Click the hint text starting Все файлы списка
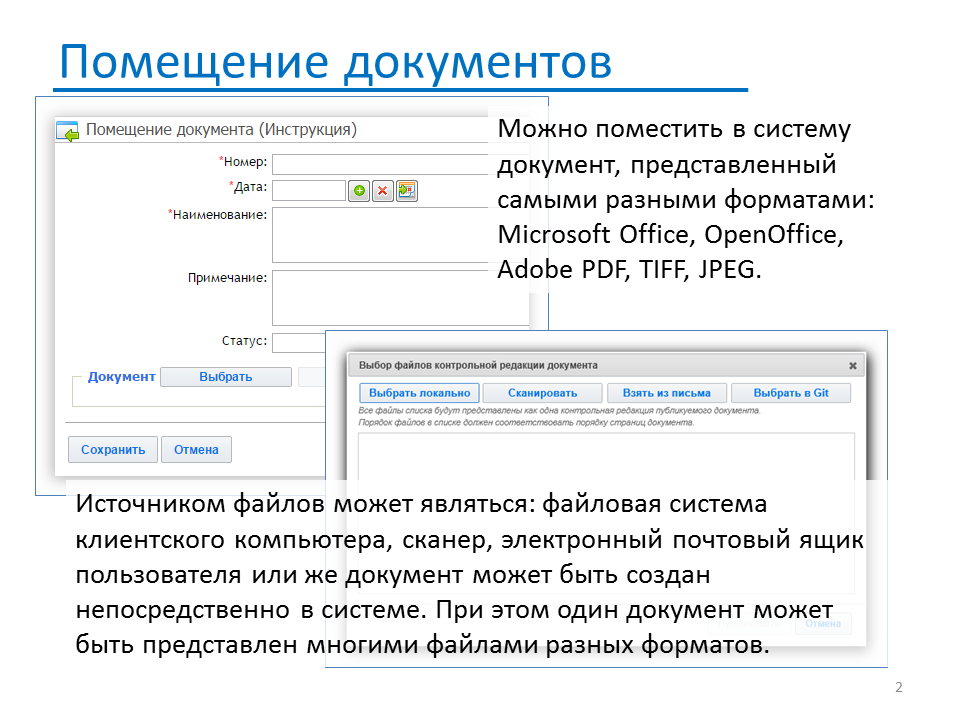This screenshot has width=960, height=720. tap(560, 411)
